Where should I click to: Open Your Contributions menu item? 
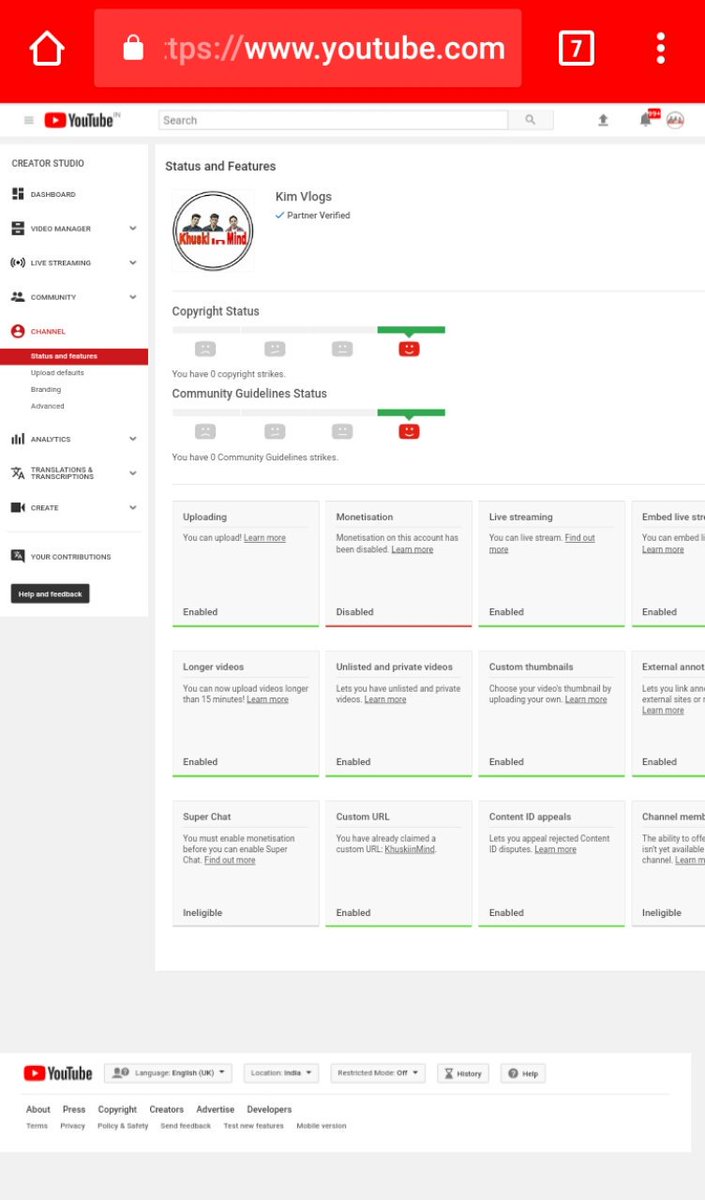click(71, 556)
